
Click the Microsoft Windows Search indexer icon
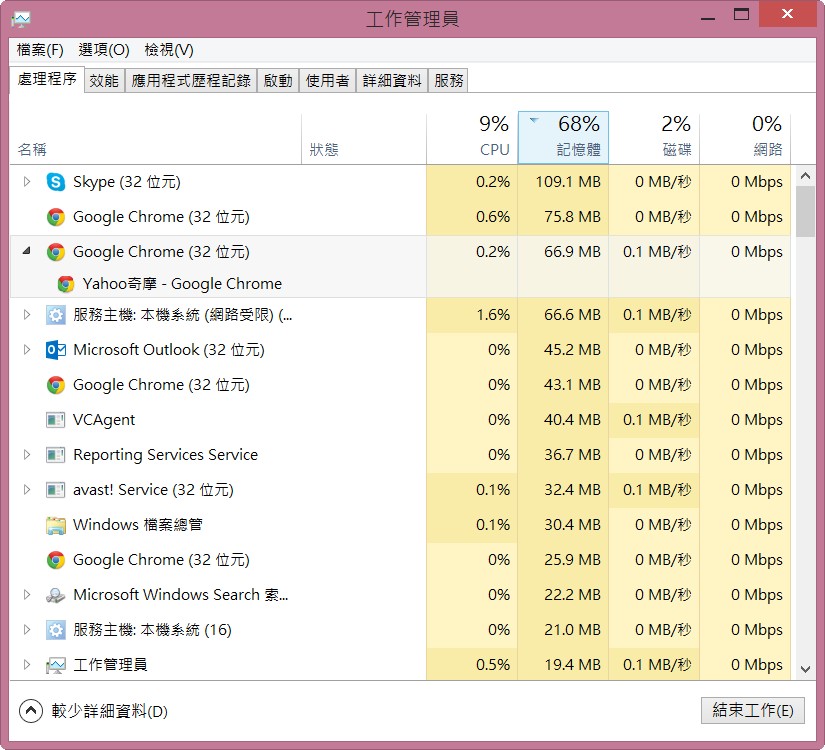tap(56, 595)
